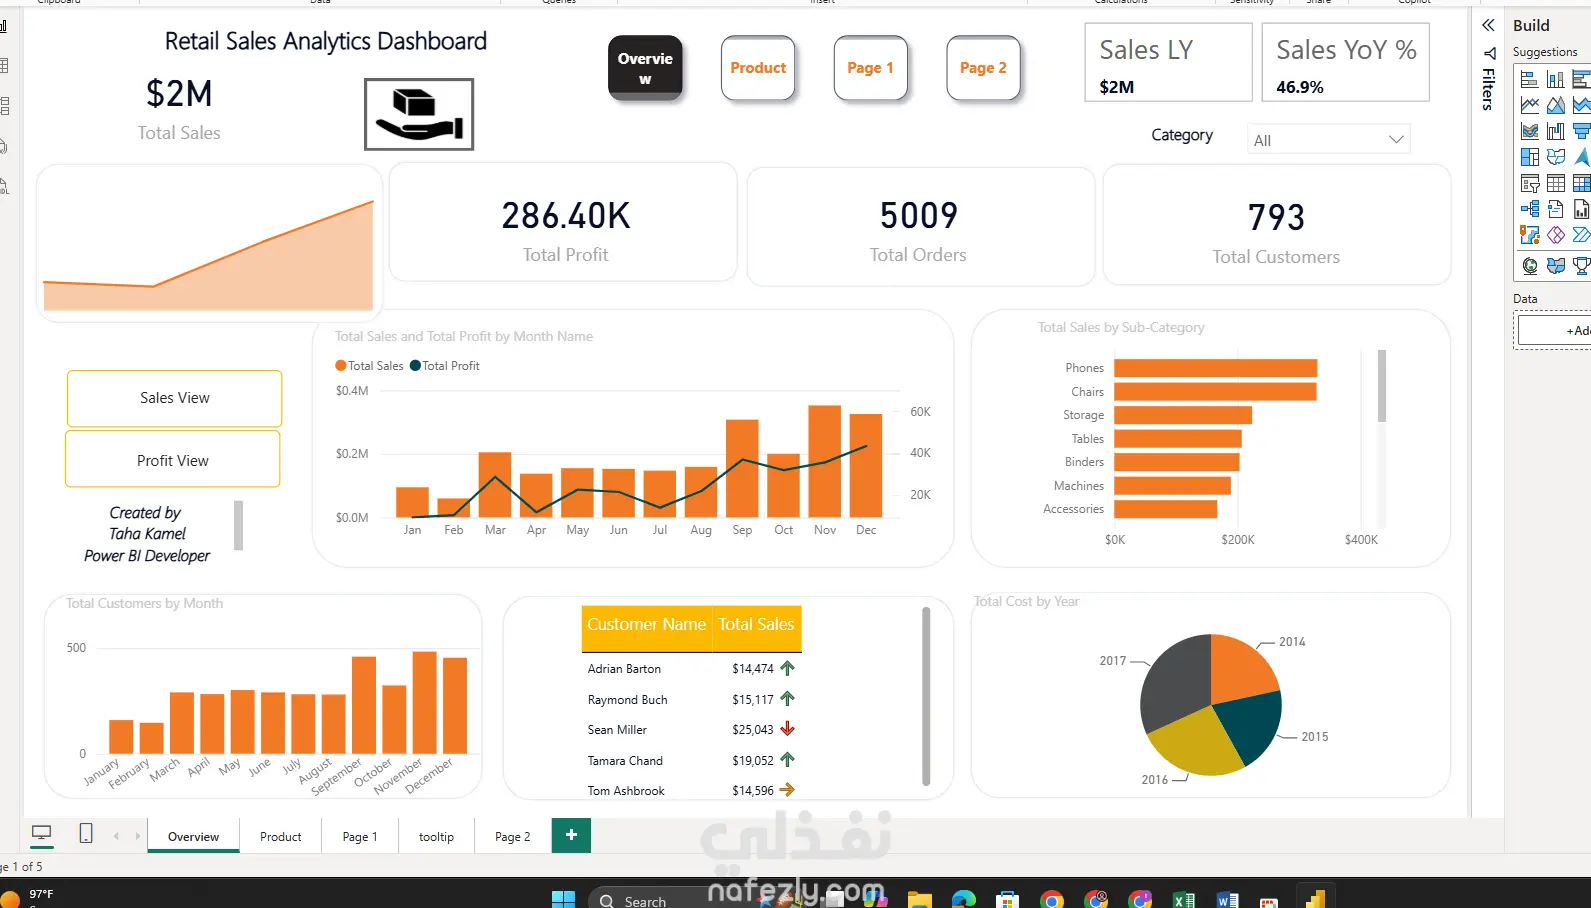Insert the table visual icon
Viewport: 1591px width, 908px height.
coord(1555,183)
